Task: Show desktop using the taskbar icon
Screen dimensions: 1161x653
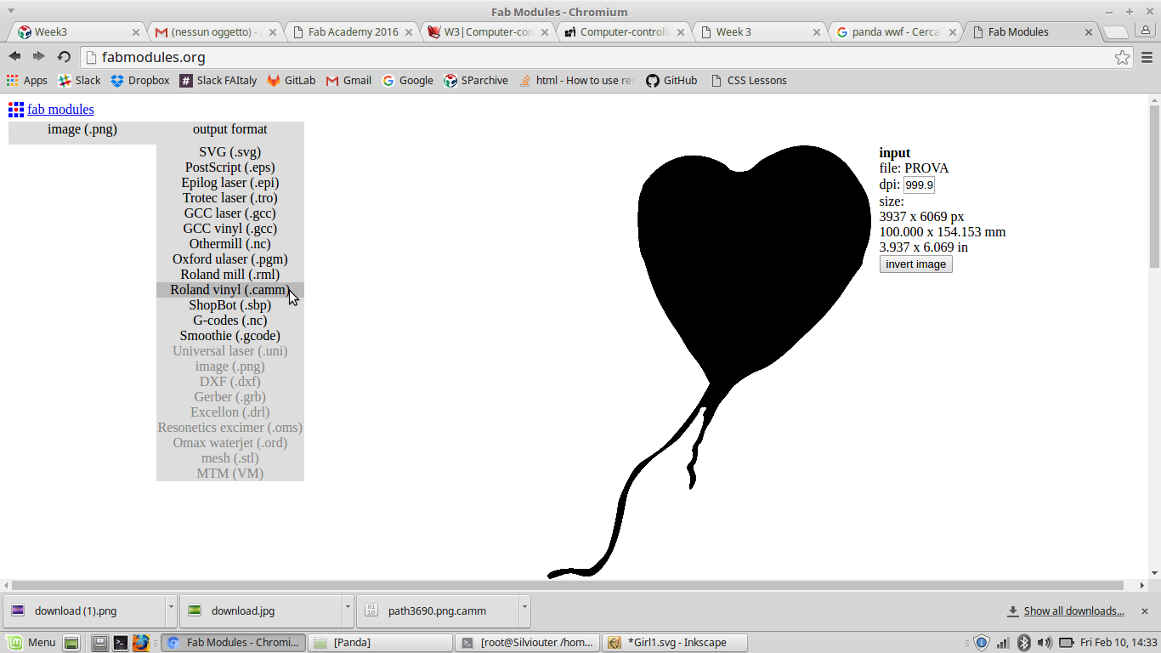Action: (71, 643)
